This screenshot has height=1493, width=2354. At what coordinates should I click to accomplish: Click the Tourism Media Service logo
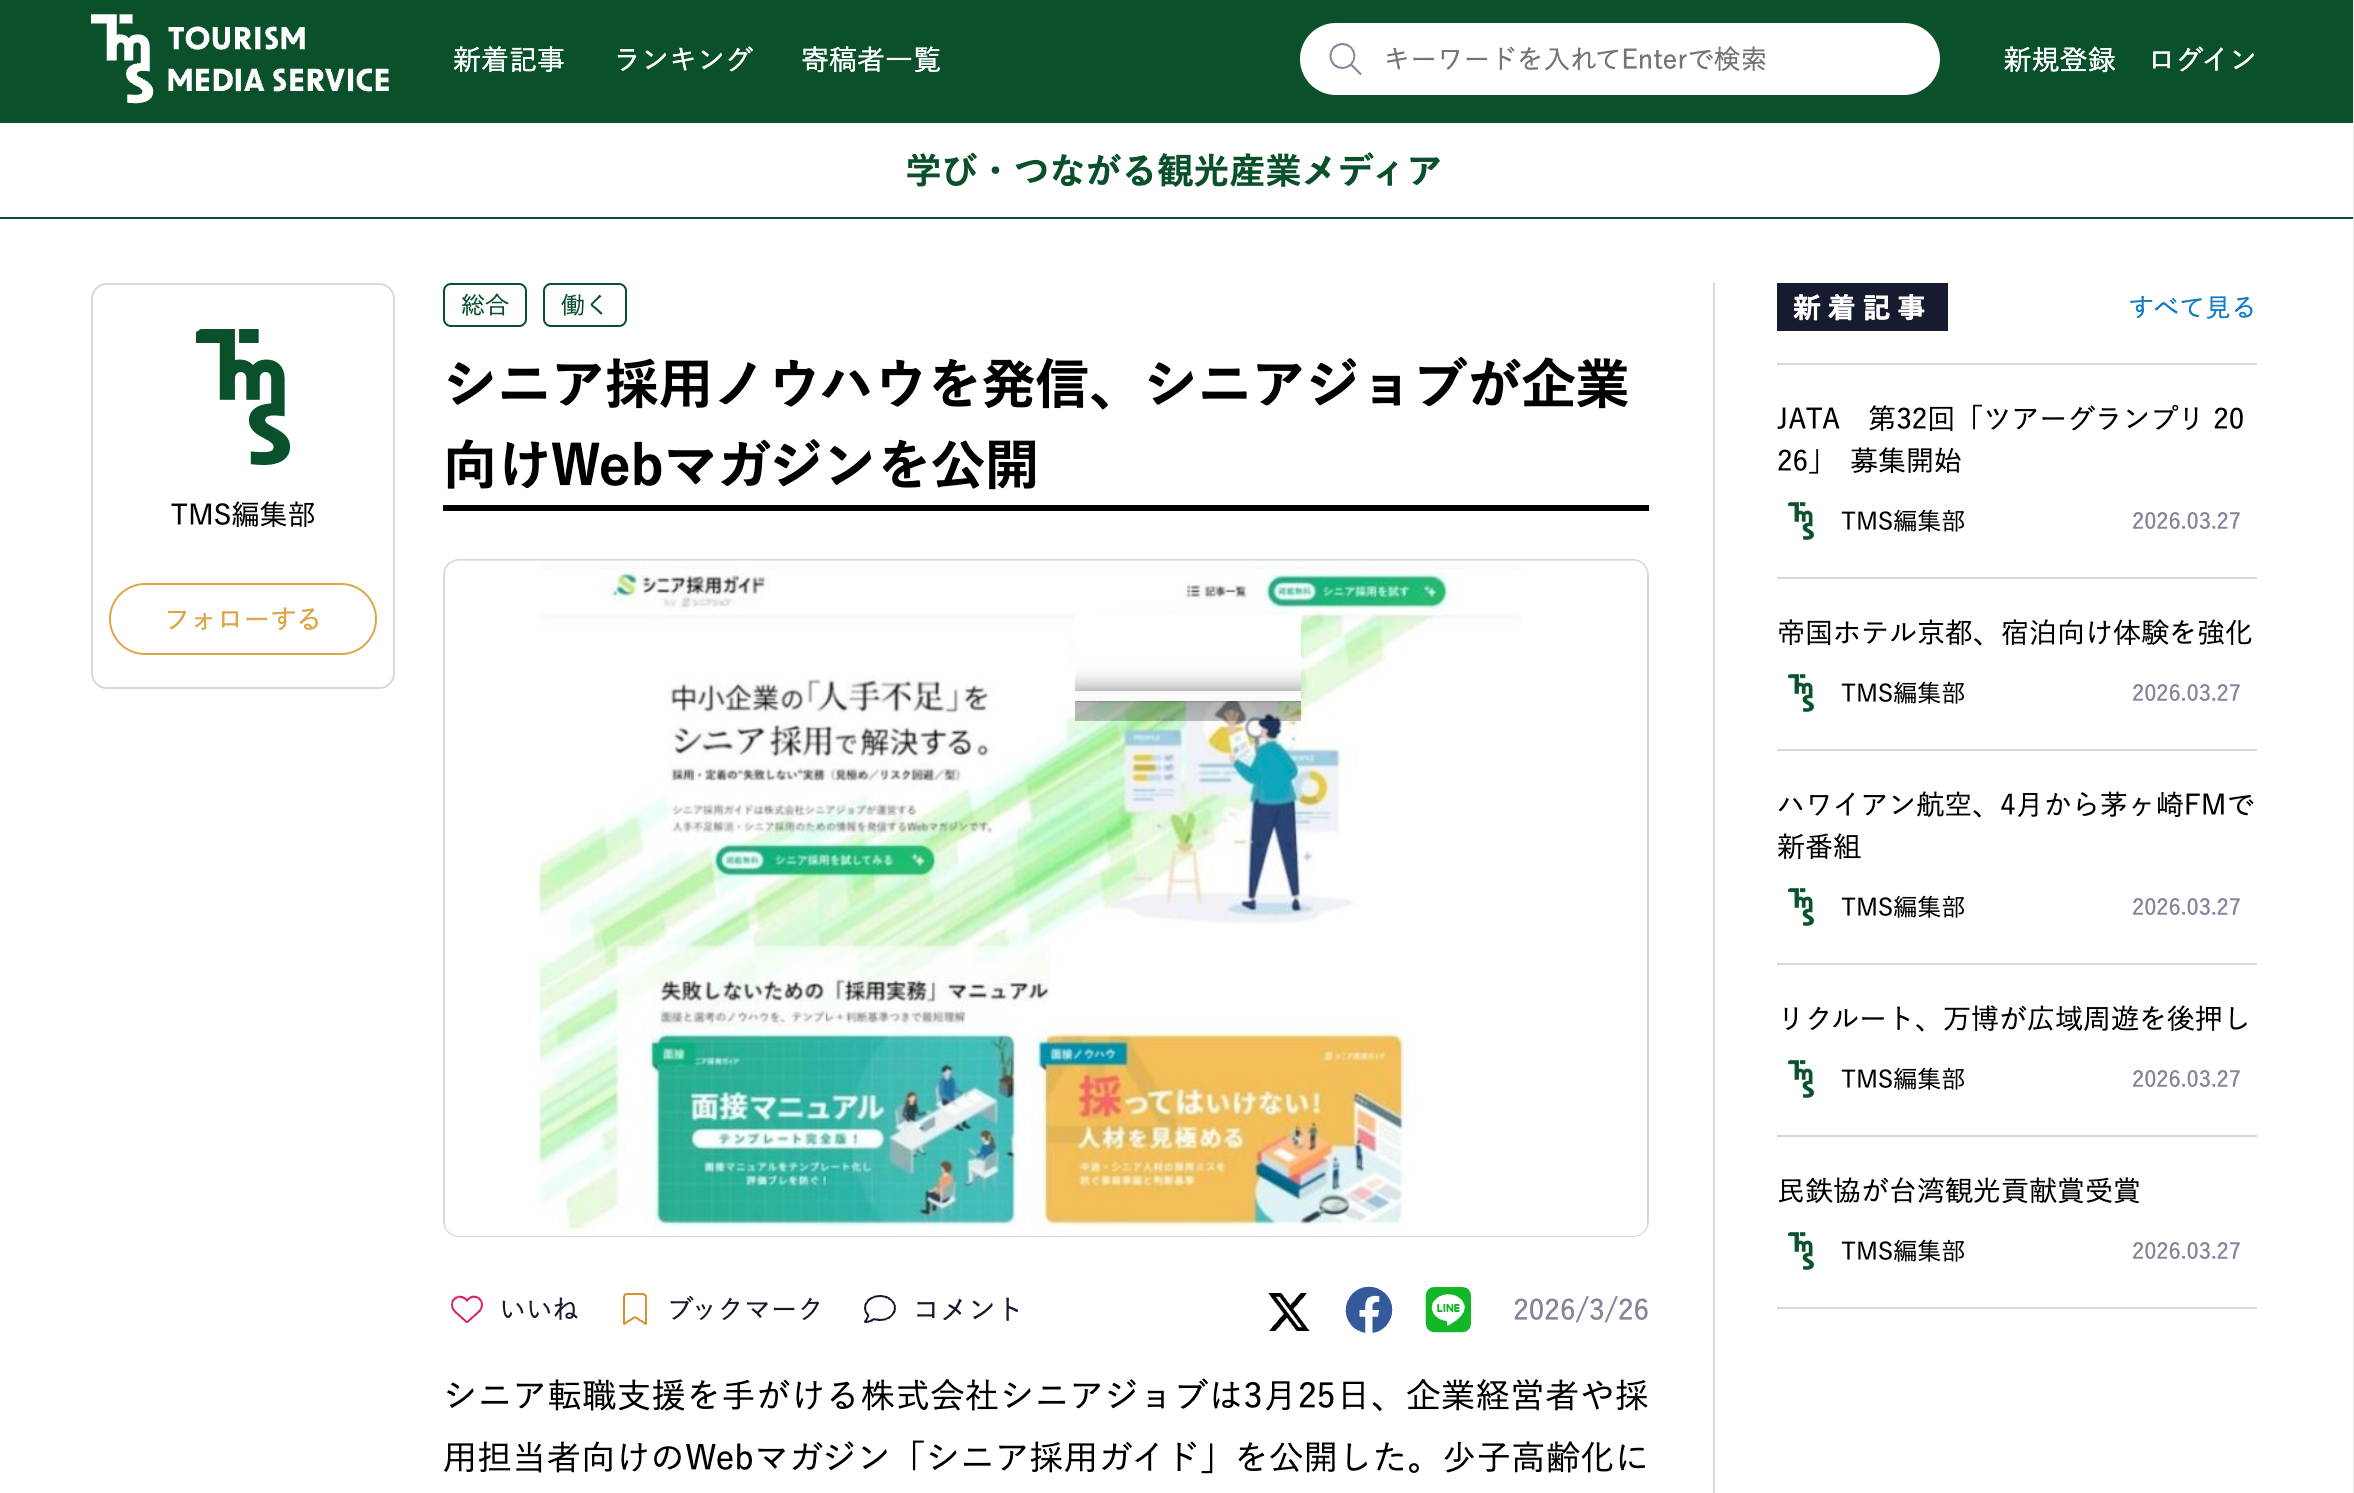click(x=240, y=59)
